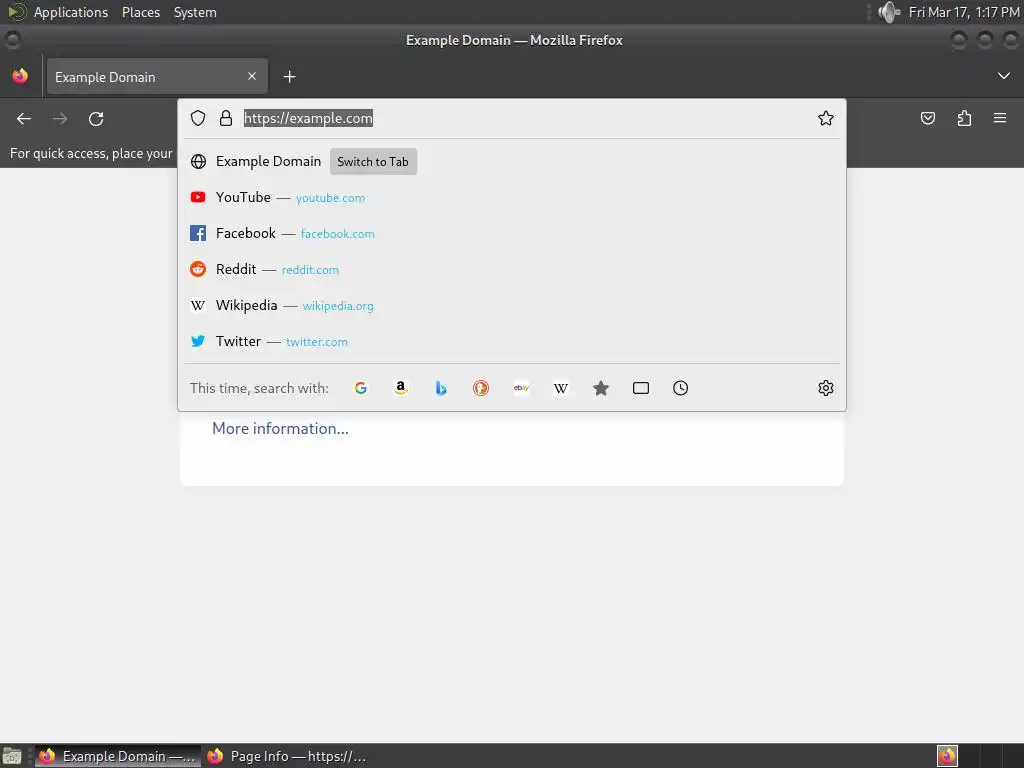Search with Google this time

360,388
